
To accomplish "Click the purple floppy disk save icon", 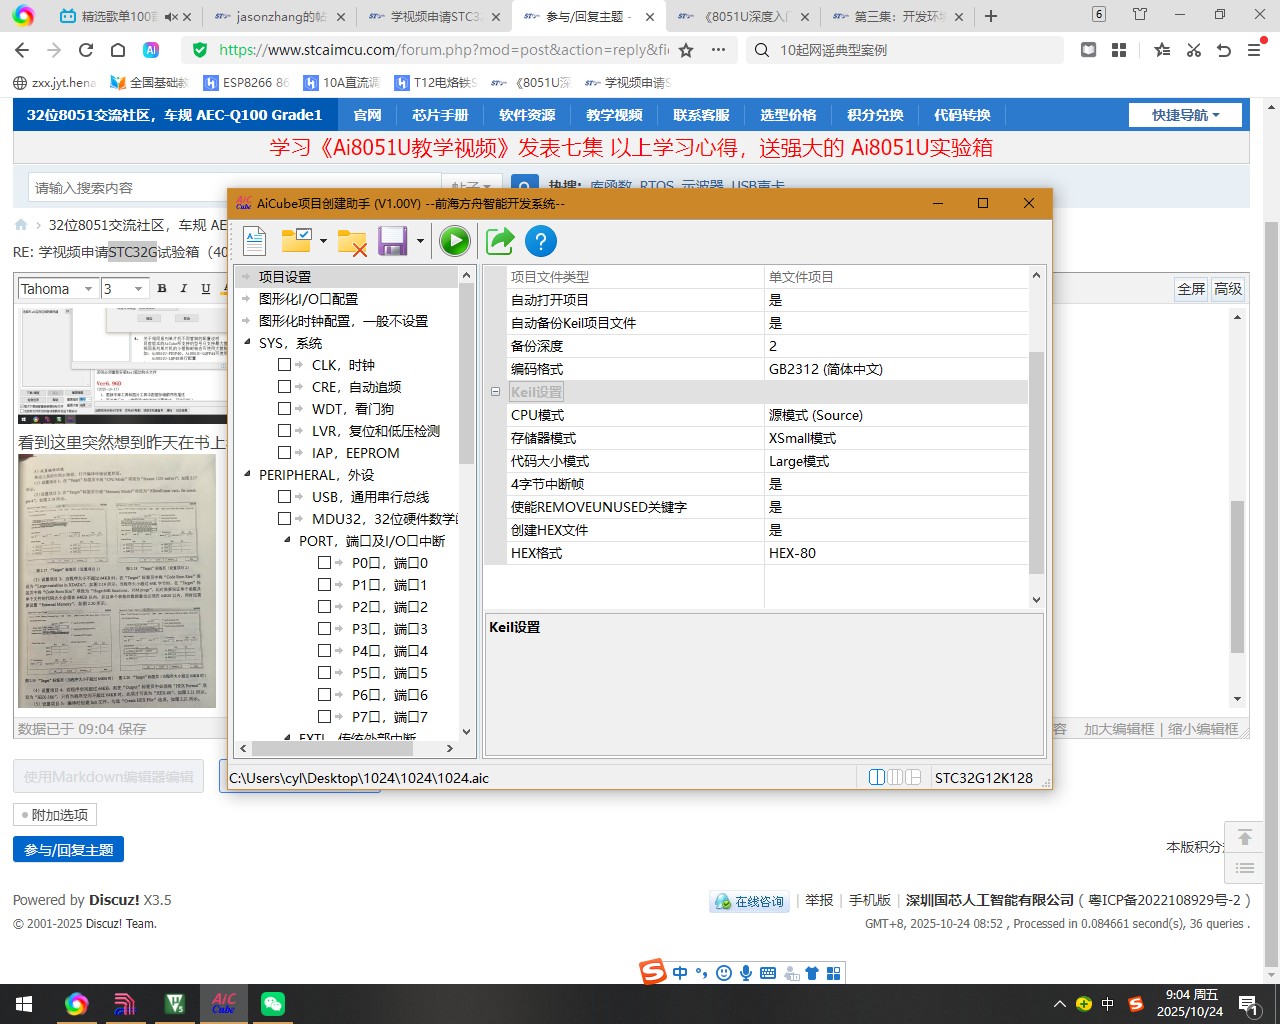I will tap(393, 241).
